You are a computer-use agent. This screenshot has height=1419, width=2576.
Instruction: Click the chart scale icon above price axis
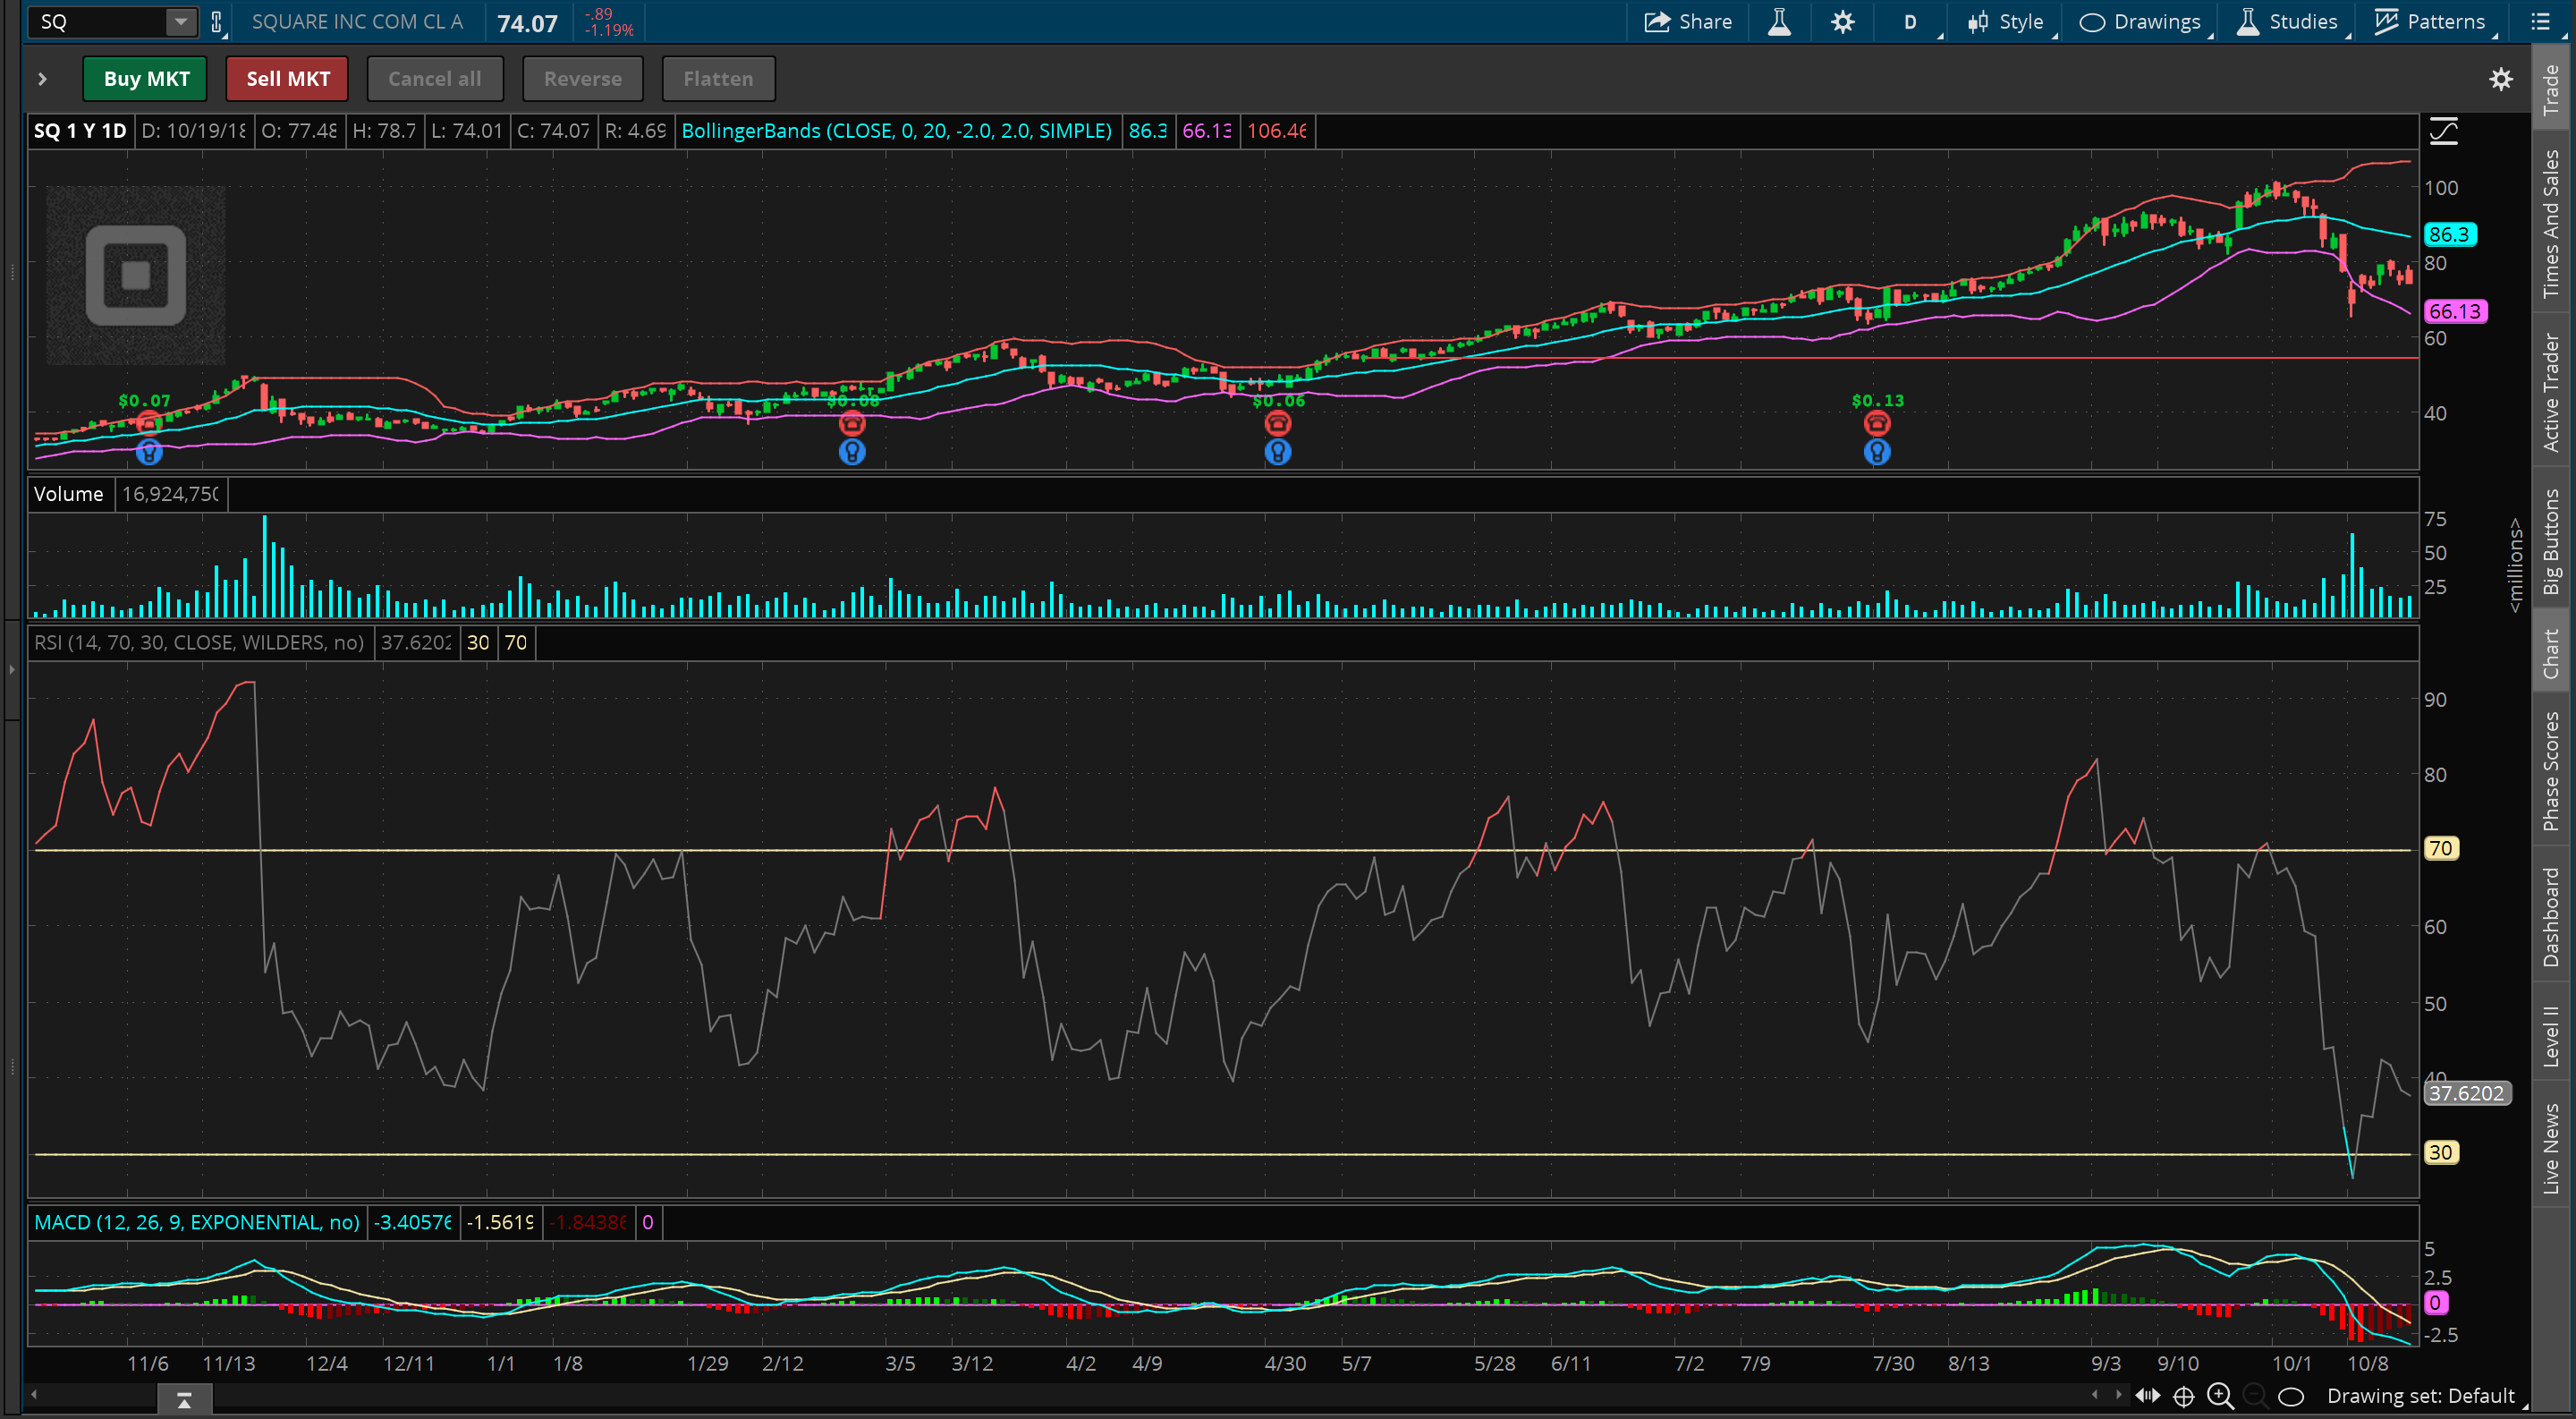point(2443,131)
